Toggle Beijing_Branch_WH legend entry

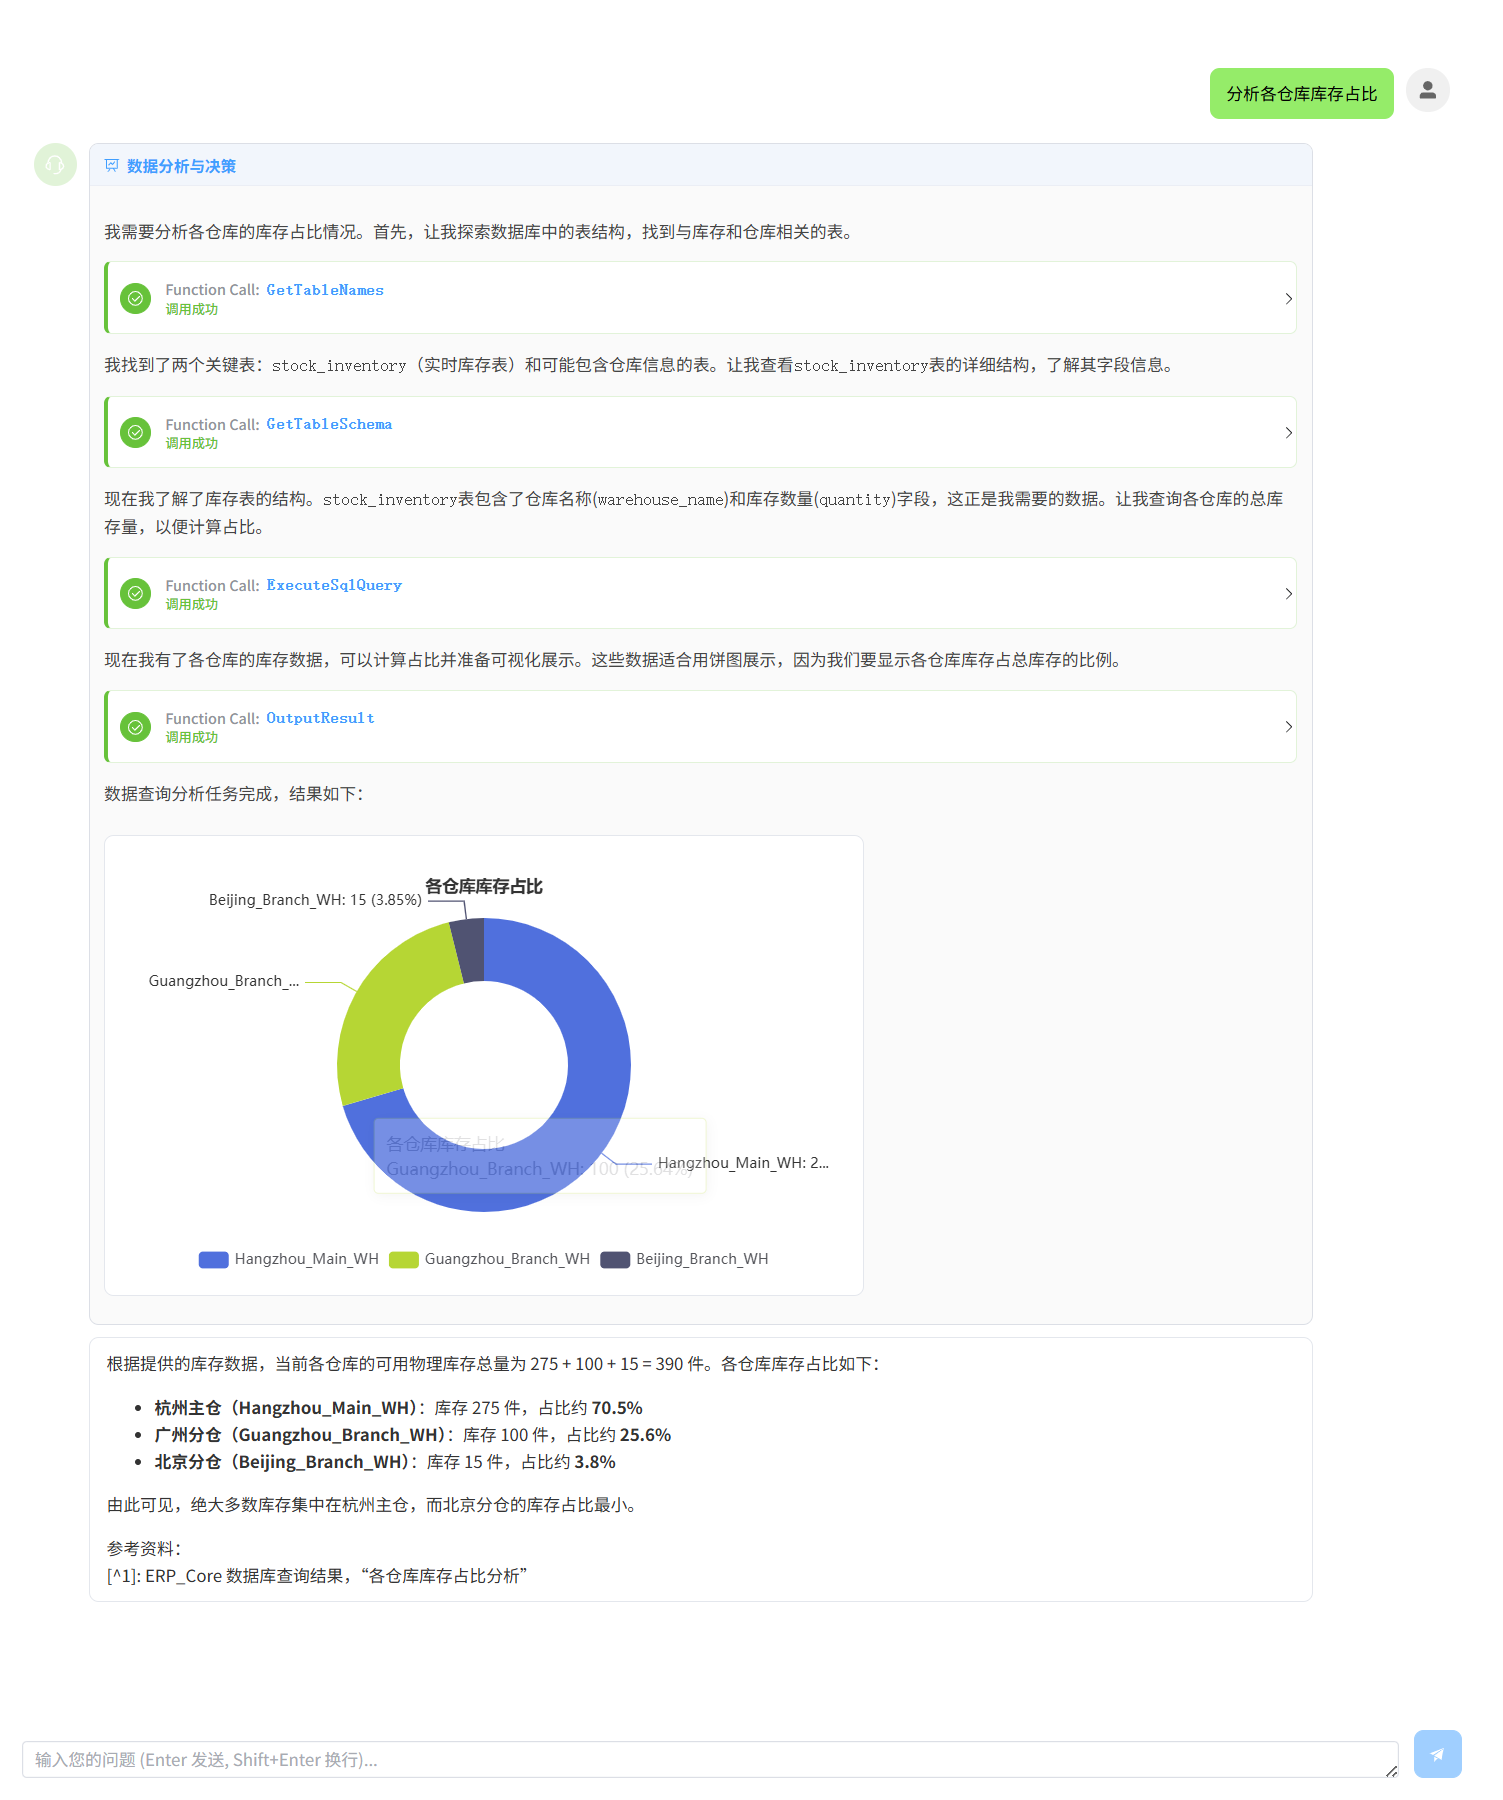point(685,1259)
